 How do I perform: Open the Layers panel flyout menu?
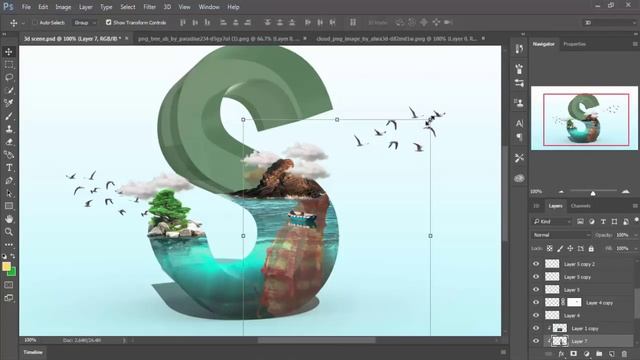click(x=635, y=206)
